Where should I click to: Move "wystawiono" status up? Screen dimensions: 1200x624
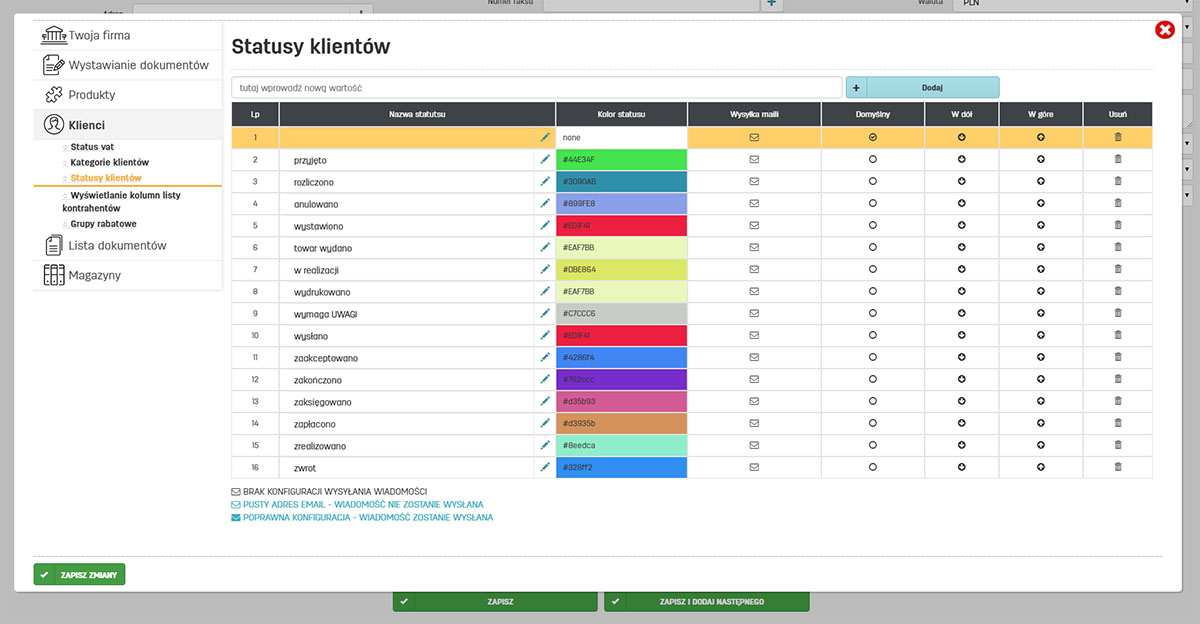(1040, 225)
